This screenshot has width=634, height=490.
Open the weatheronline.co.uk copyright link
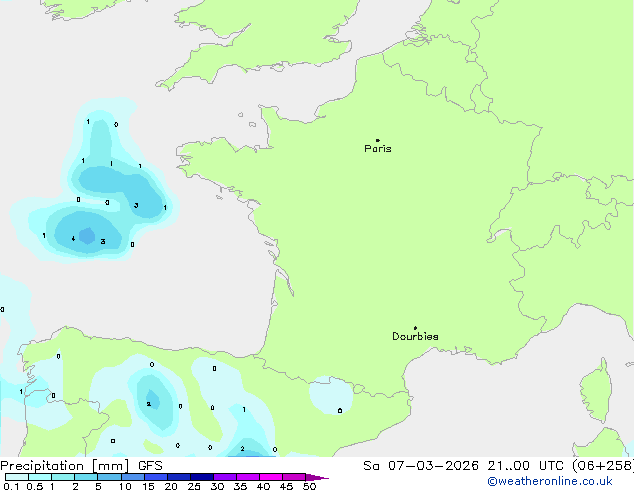(x=550, y=481)
